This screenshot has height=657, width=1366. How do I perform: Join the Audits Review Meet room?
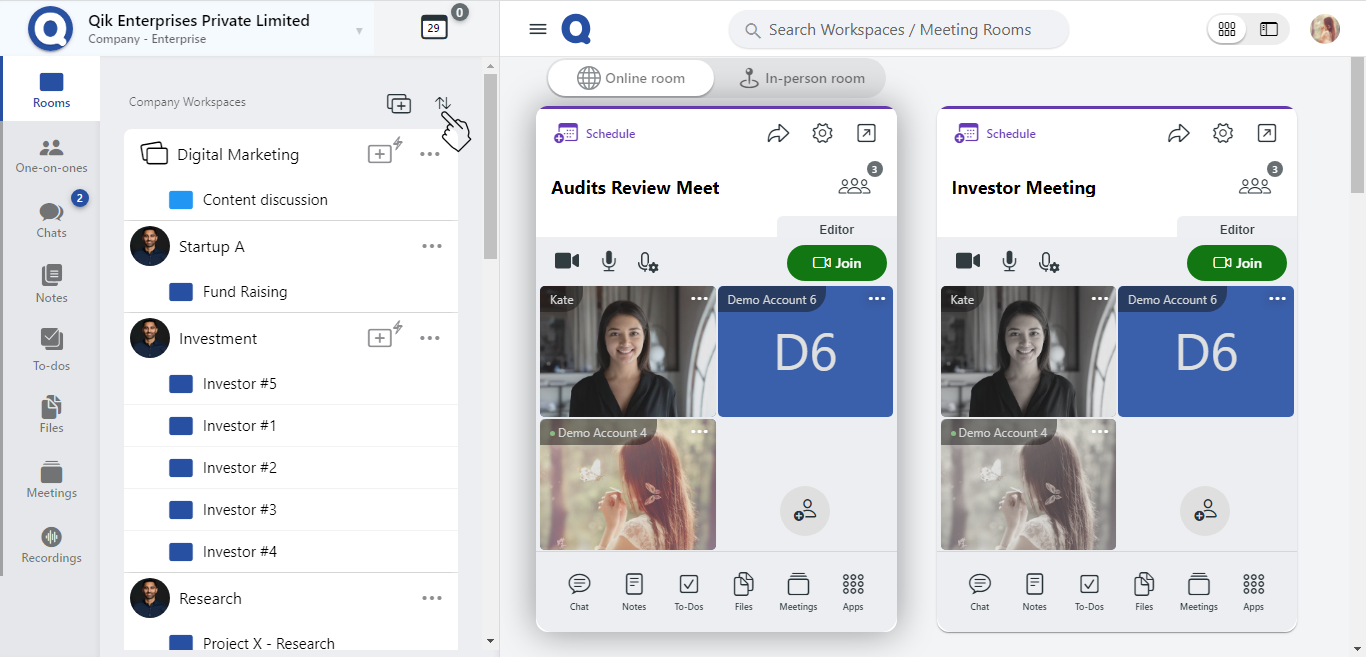[x=836, y=263]
